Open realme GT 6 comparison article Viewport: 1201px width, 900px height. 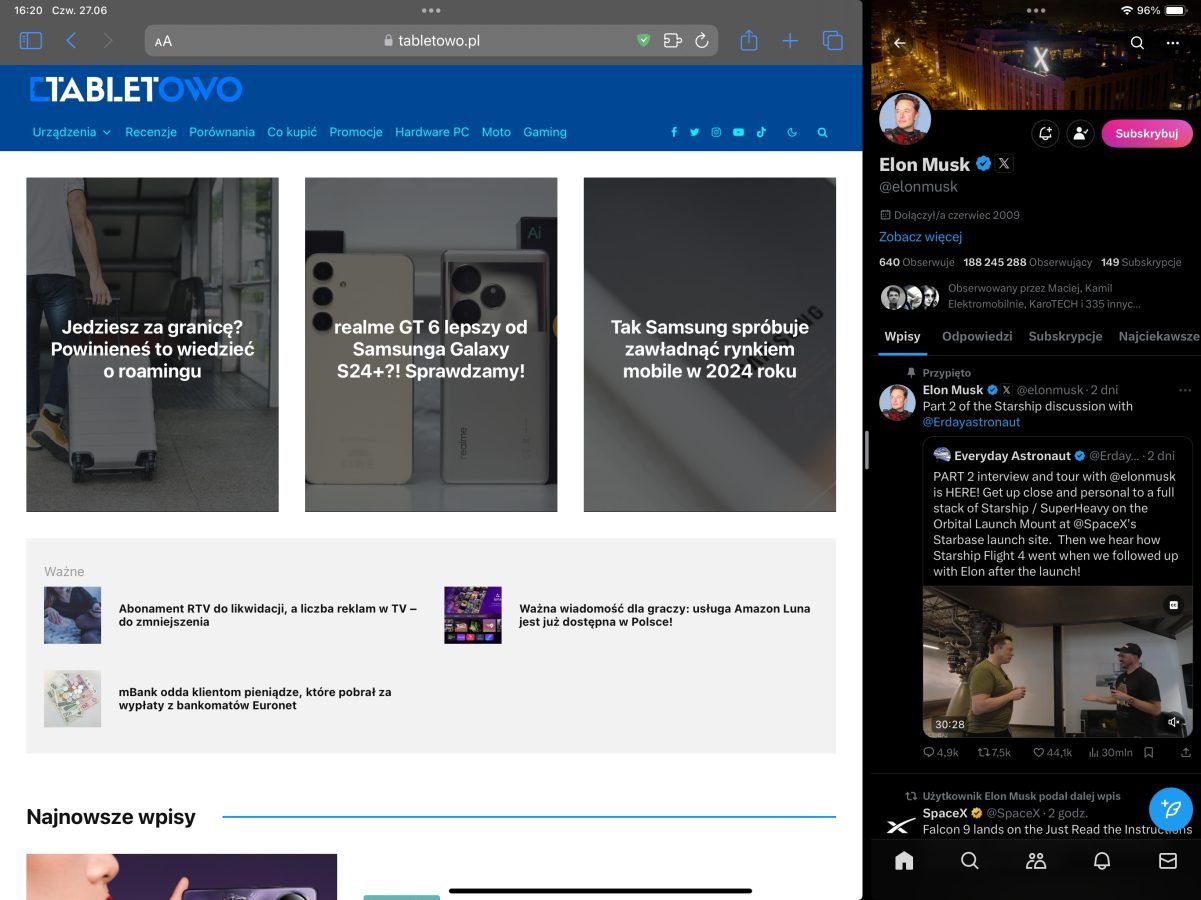(x=431, y=345)
